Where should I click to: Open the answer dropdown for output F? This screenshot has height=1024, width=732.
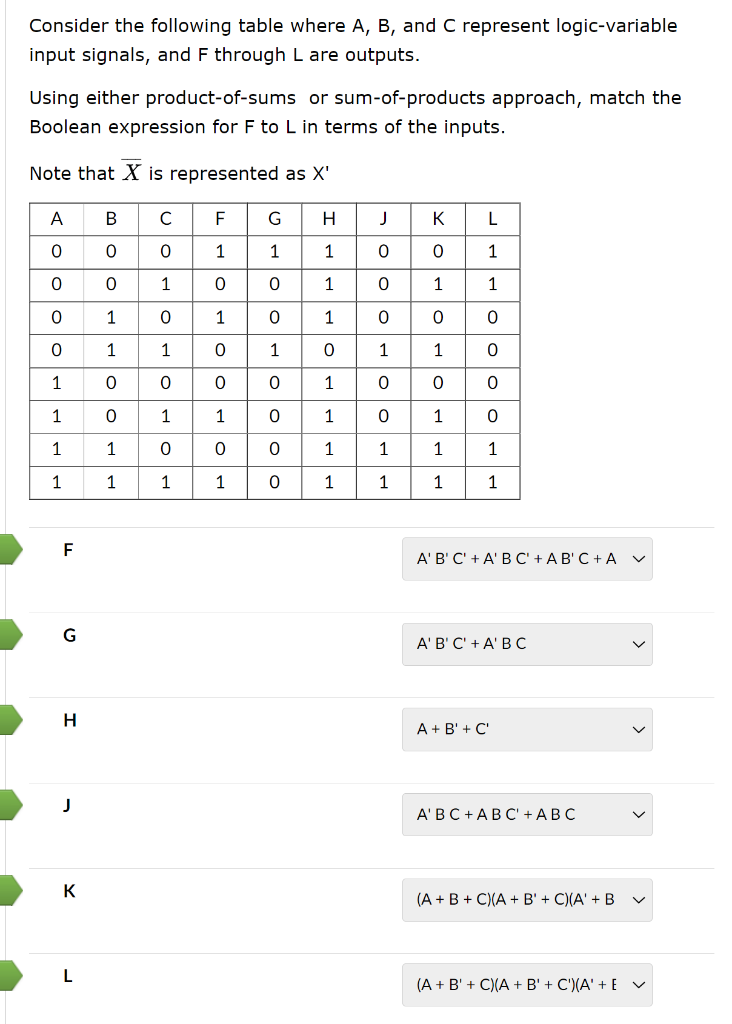click(x=527, y=559)
